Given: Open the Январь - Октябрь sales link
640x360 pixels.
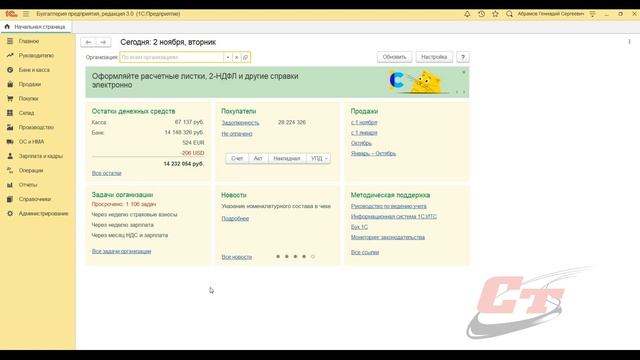Looking at the screenshot, I should [373, 153].
